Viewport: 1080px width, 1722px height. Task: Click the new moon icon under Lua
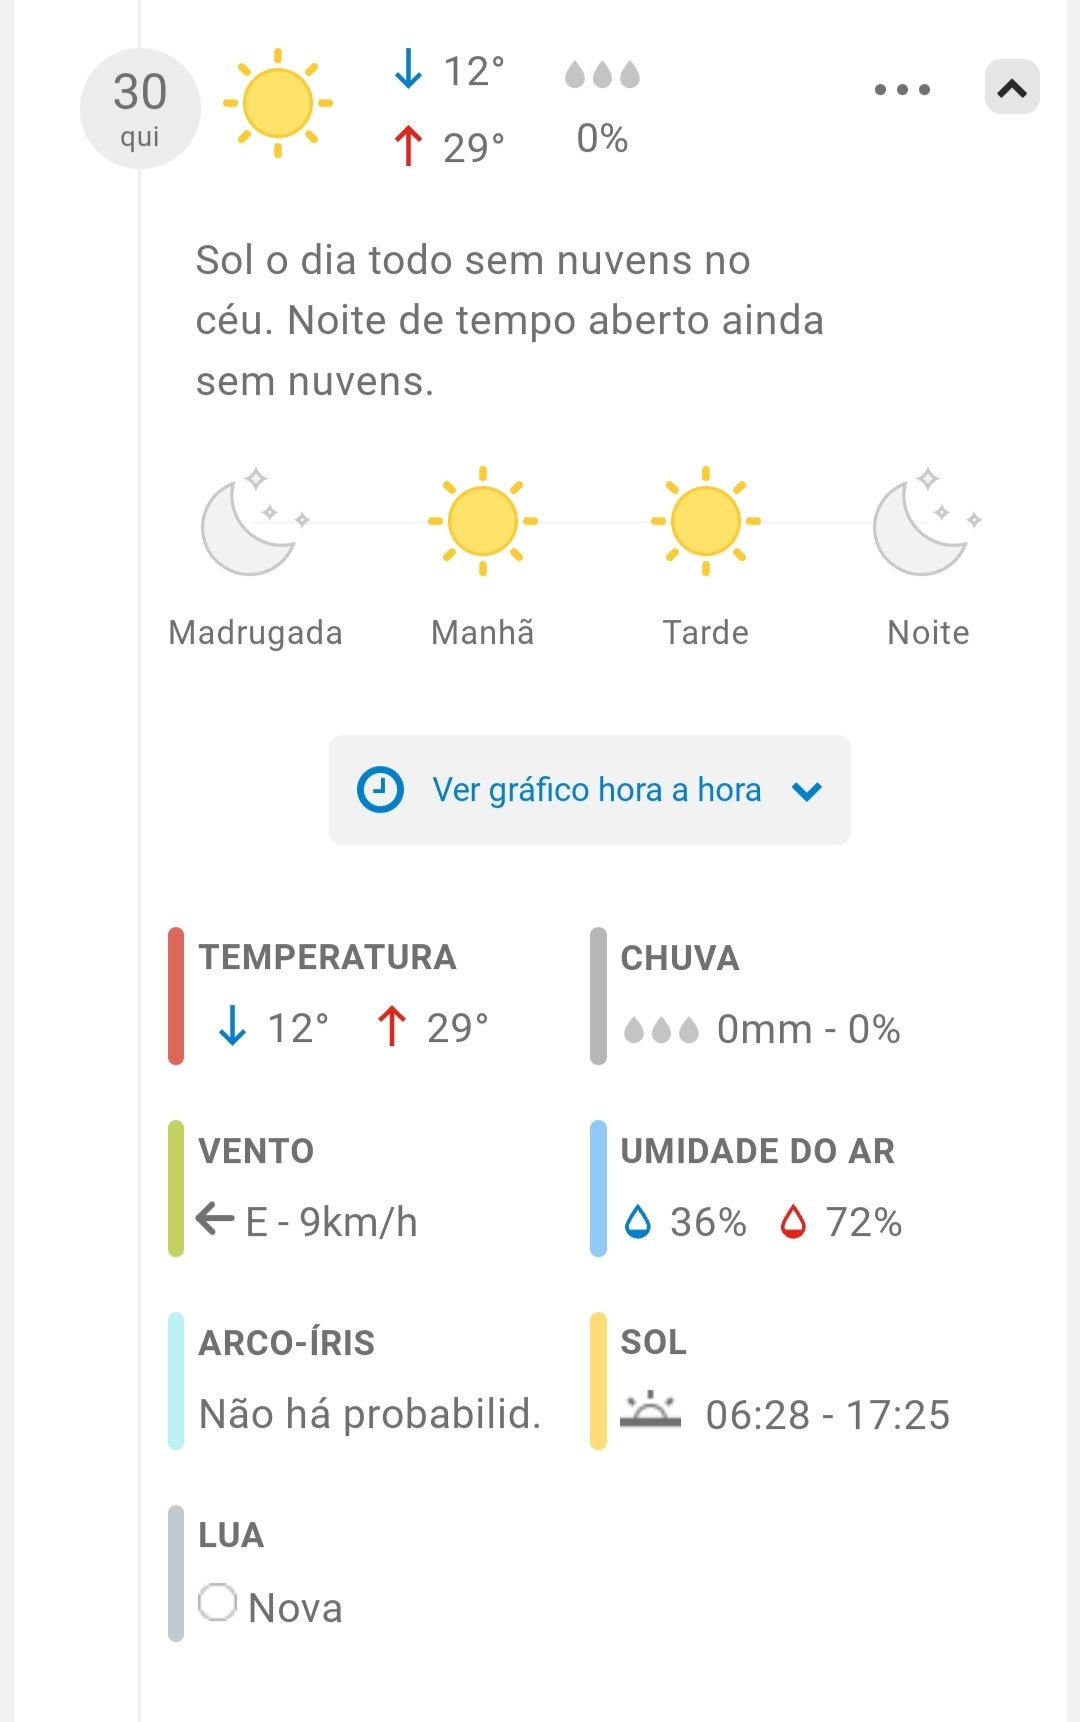(217, 1602)
